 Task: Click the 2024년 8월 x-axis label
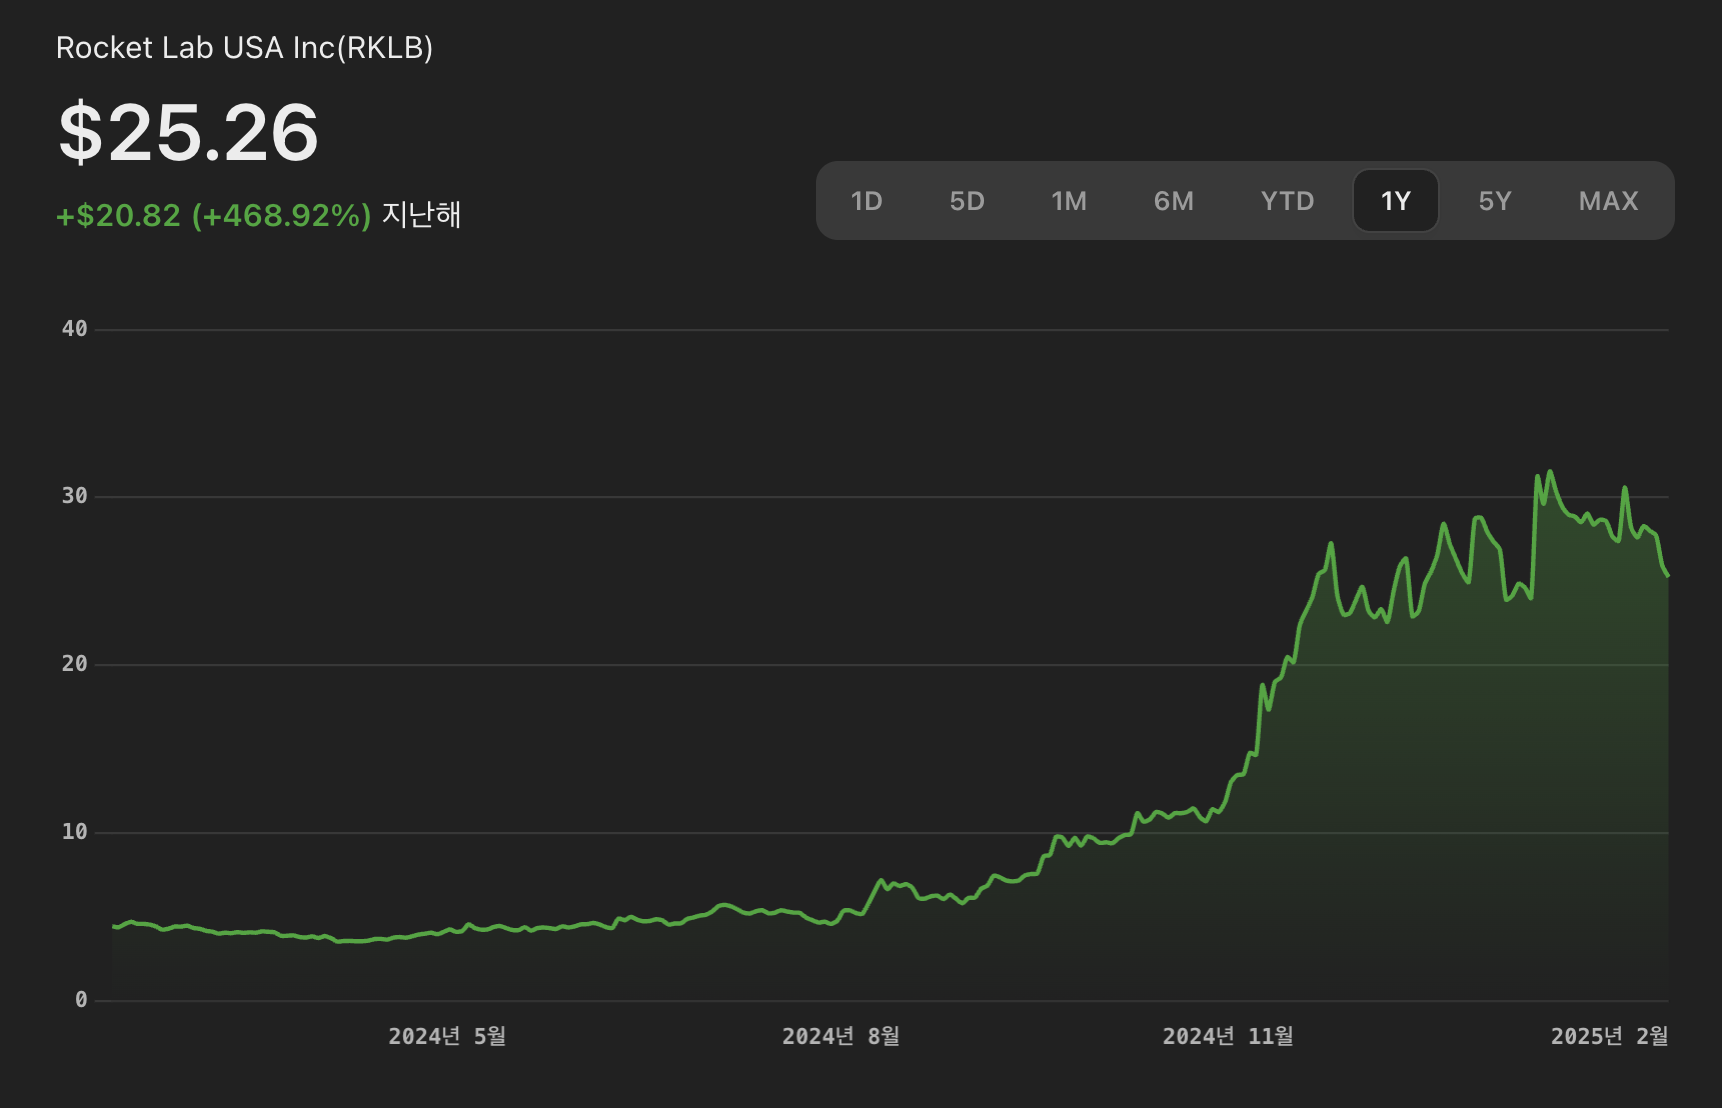pos(841,1036)
